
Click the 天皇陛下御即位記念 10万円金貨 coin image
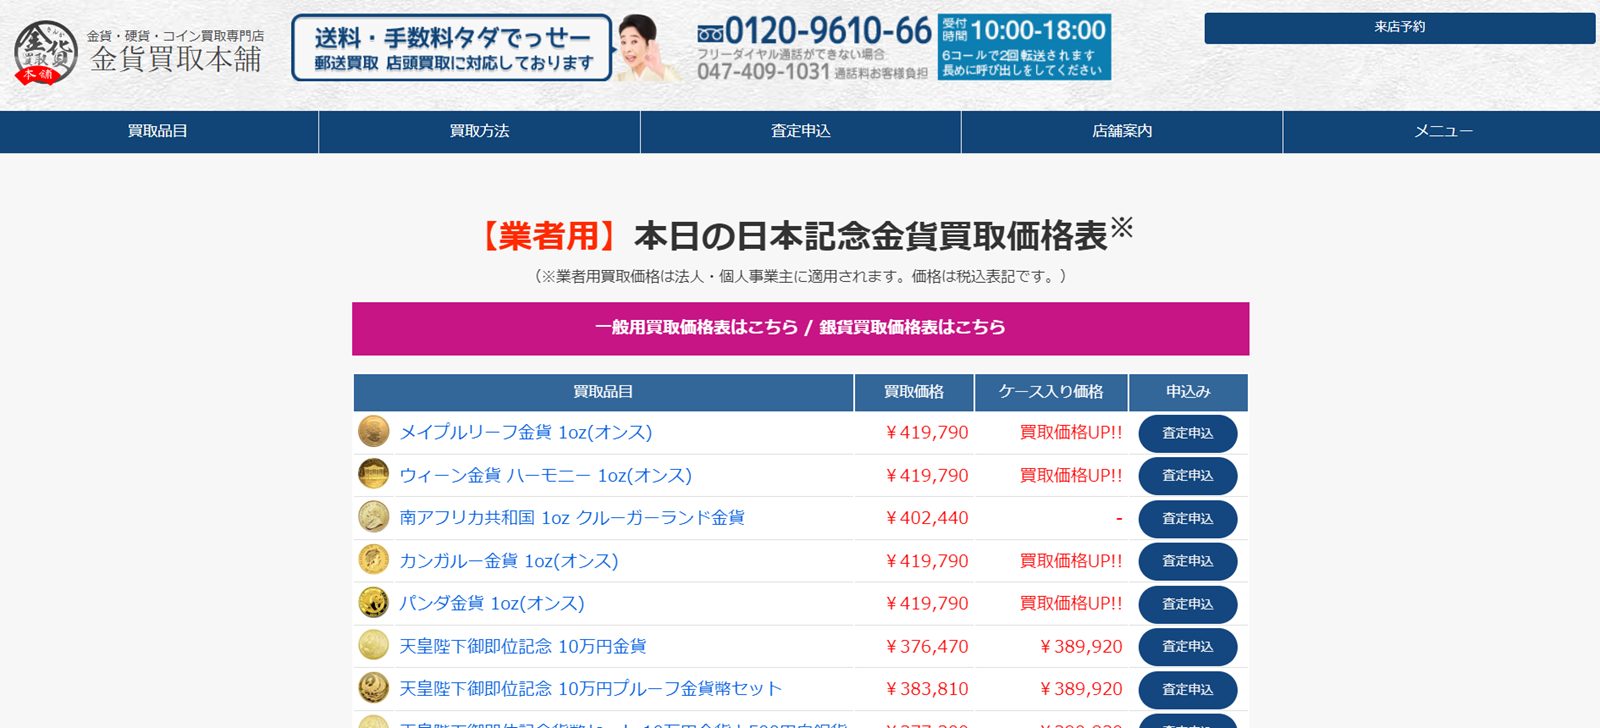[x=374, y=645]
